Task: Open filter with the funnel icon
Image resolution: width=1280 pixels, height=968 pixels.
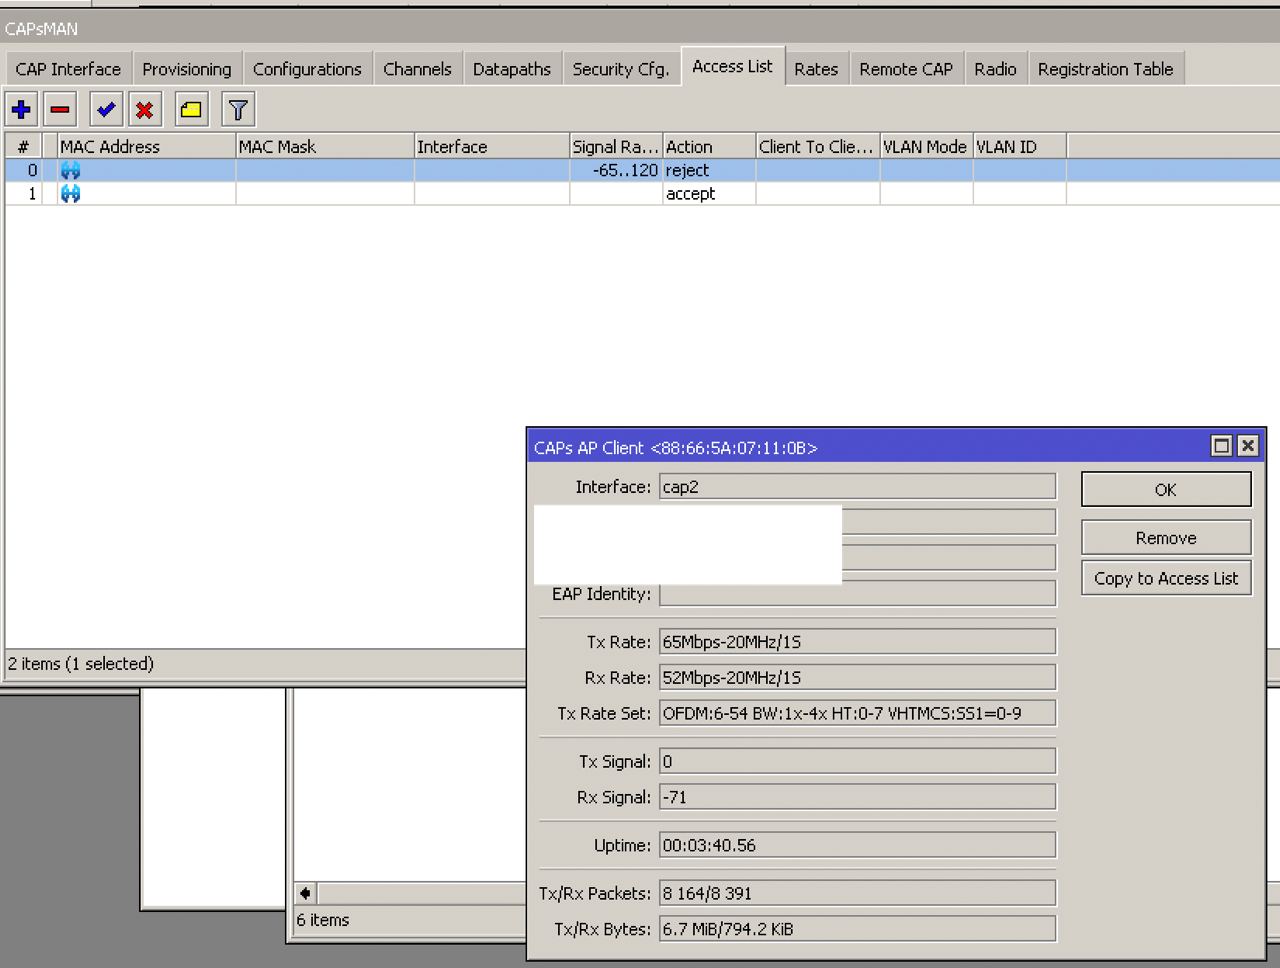Action: 238,110
